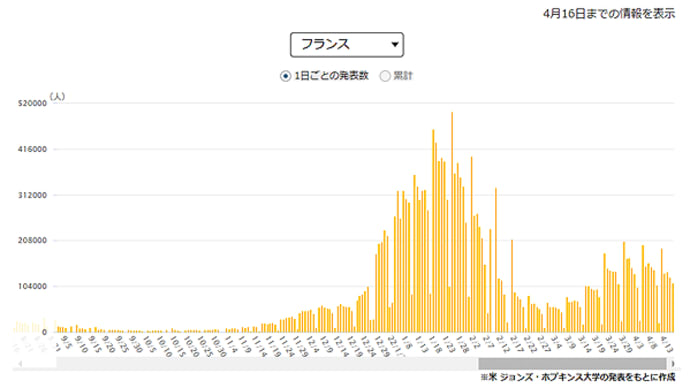The height and width of the screenshot is (388, 690).
Task: Click the 9/5 date label on the x-axis
Action: point(66,342)
